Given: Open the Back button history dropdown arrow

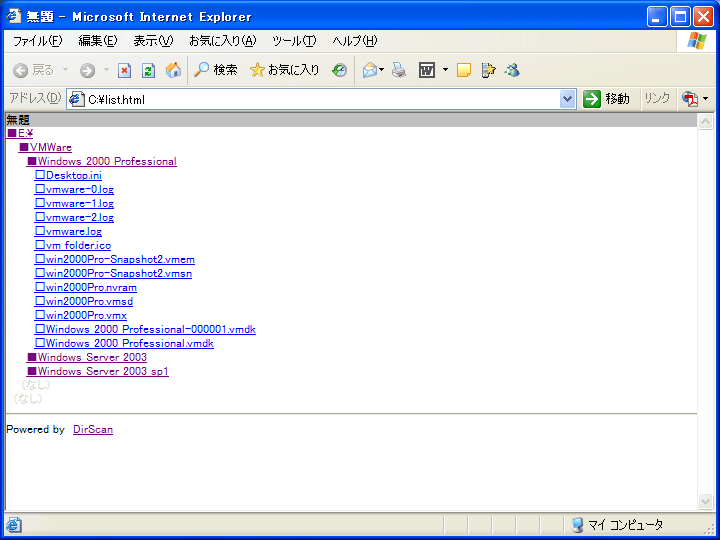Looking at the screenshot, I should (65, 70).
